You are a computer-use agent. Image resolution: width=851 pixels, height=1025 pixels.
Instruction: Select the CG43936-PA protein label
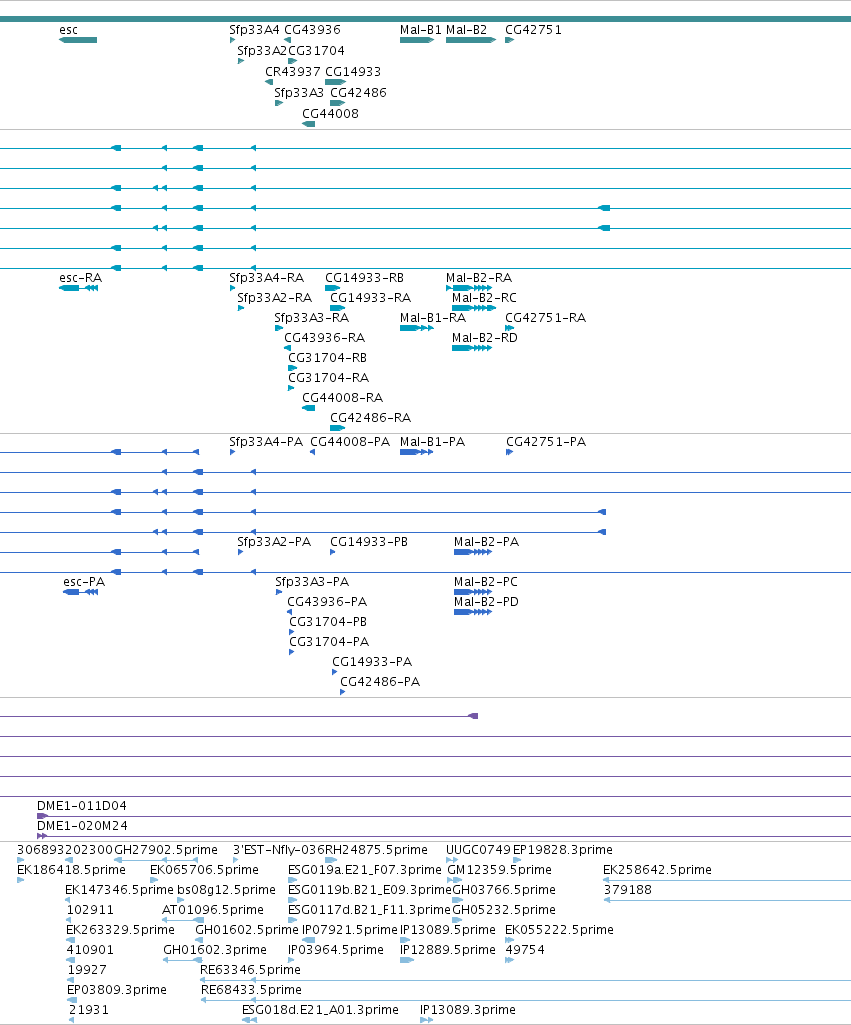[327, 602]
